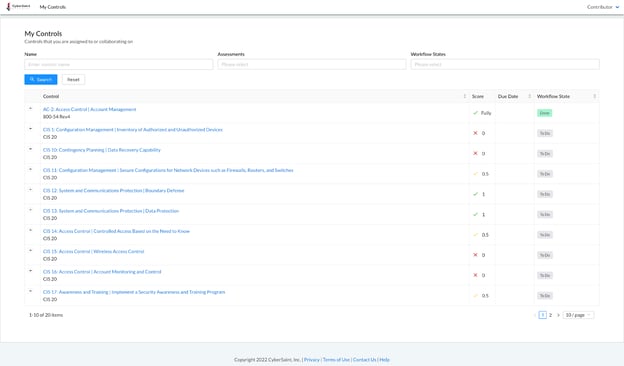Viewport: 624px width, 366px height.
Task: Click the red X score icon for CIS 1
Action: pos(475,133)
